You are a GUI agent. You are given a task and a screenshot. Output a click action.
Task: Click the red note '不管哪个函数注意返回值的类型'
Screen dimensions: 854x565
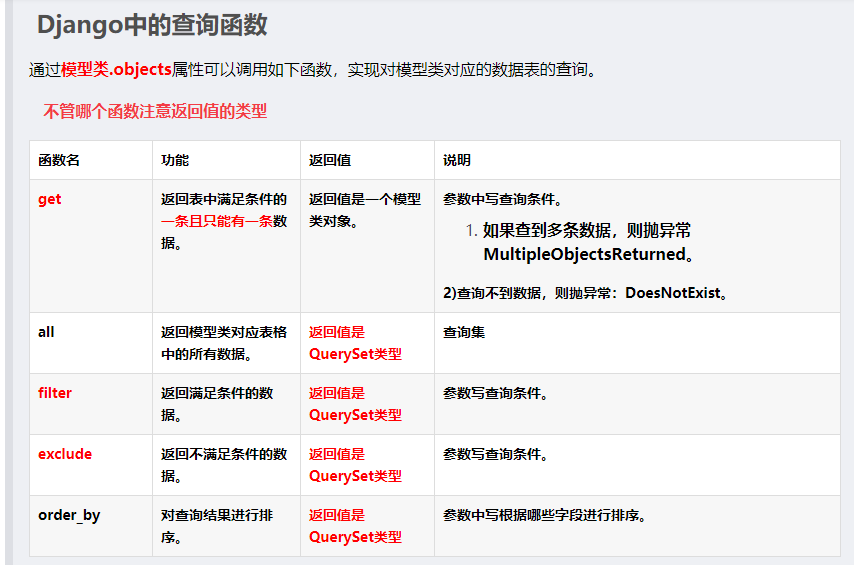pos(155,111)
